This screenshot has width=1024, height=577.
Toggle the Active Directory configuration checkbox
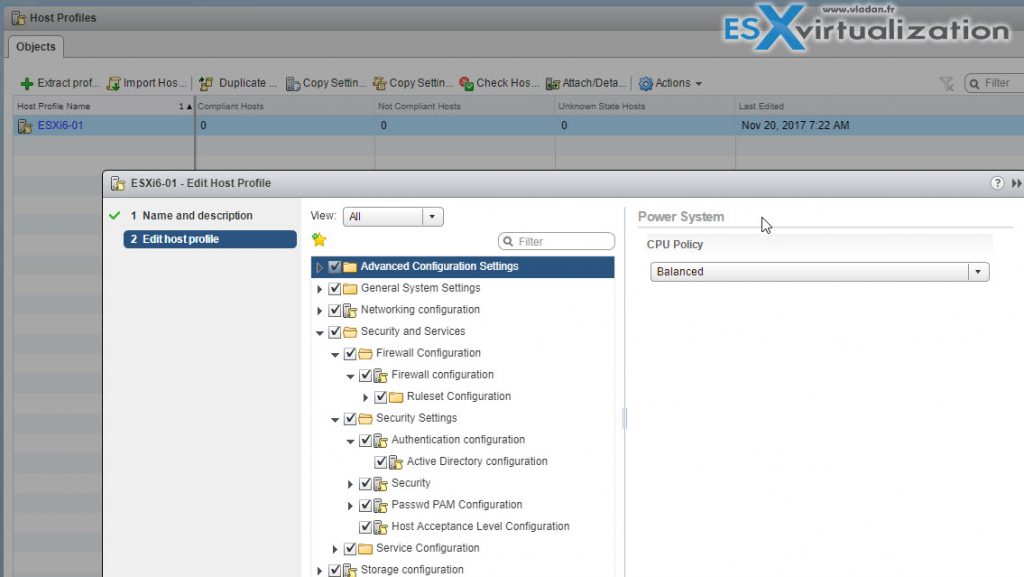pyautogui.click(x=381, y=461)
